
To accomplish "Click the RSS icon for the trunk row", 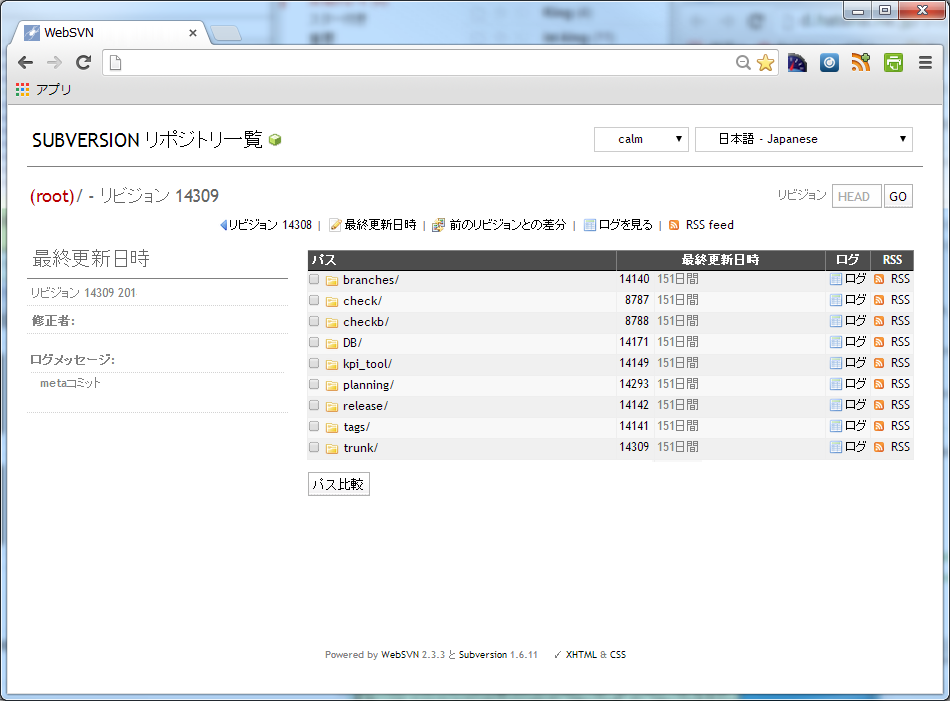I will (x=879, y=447).
